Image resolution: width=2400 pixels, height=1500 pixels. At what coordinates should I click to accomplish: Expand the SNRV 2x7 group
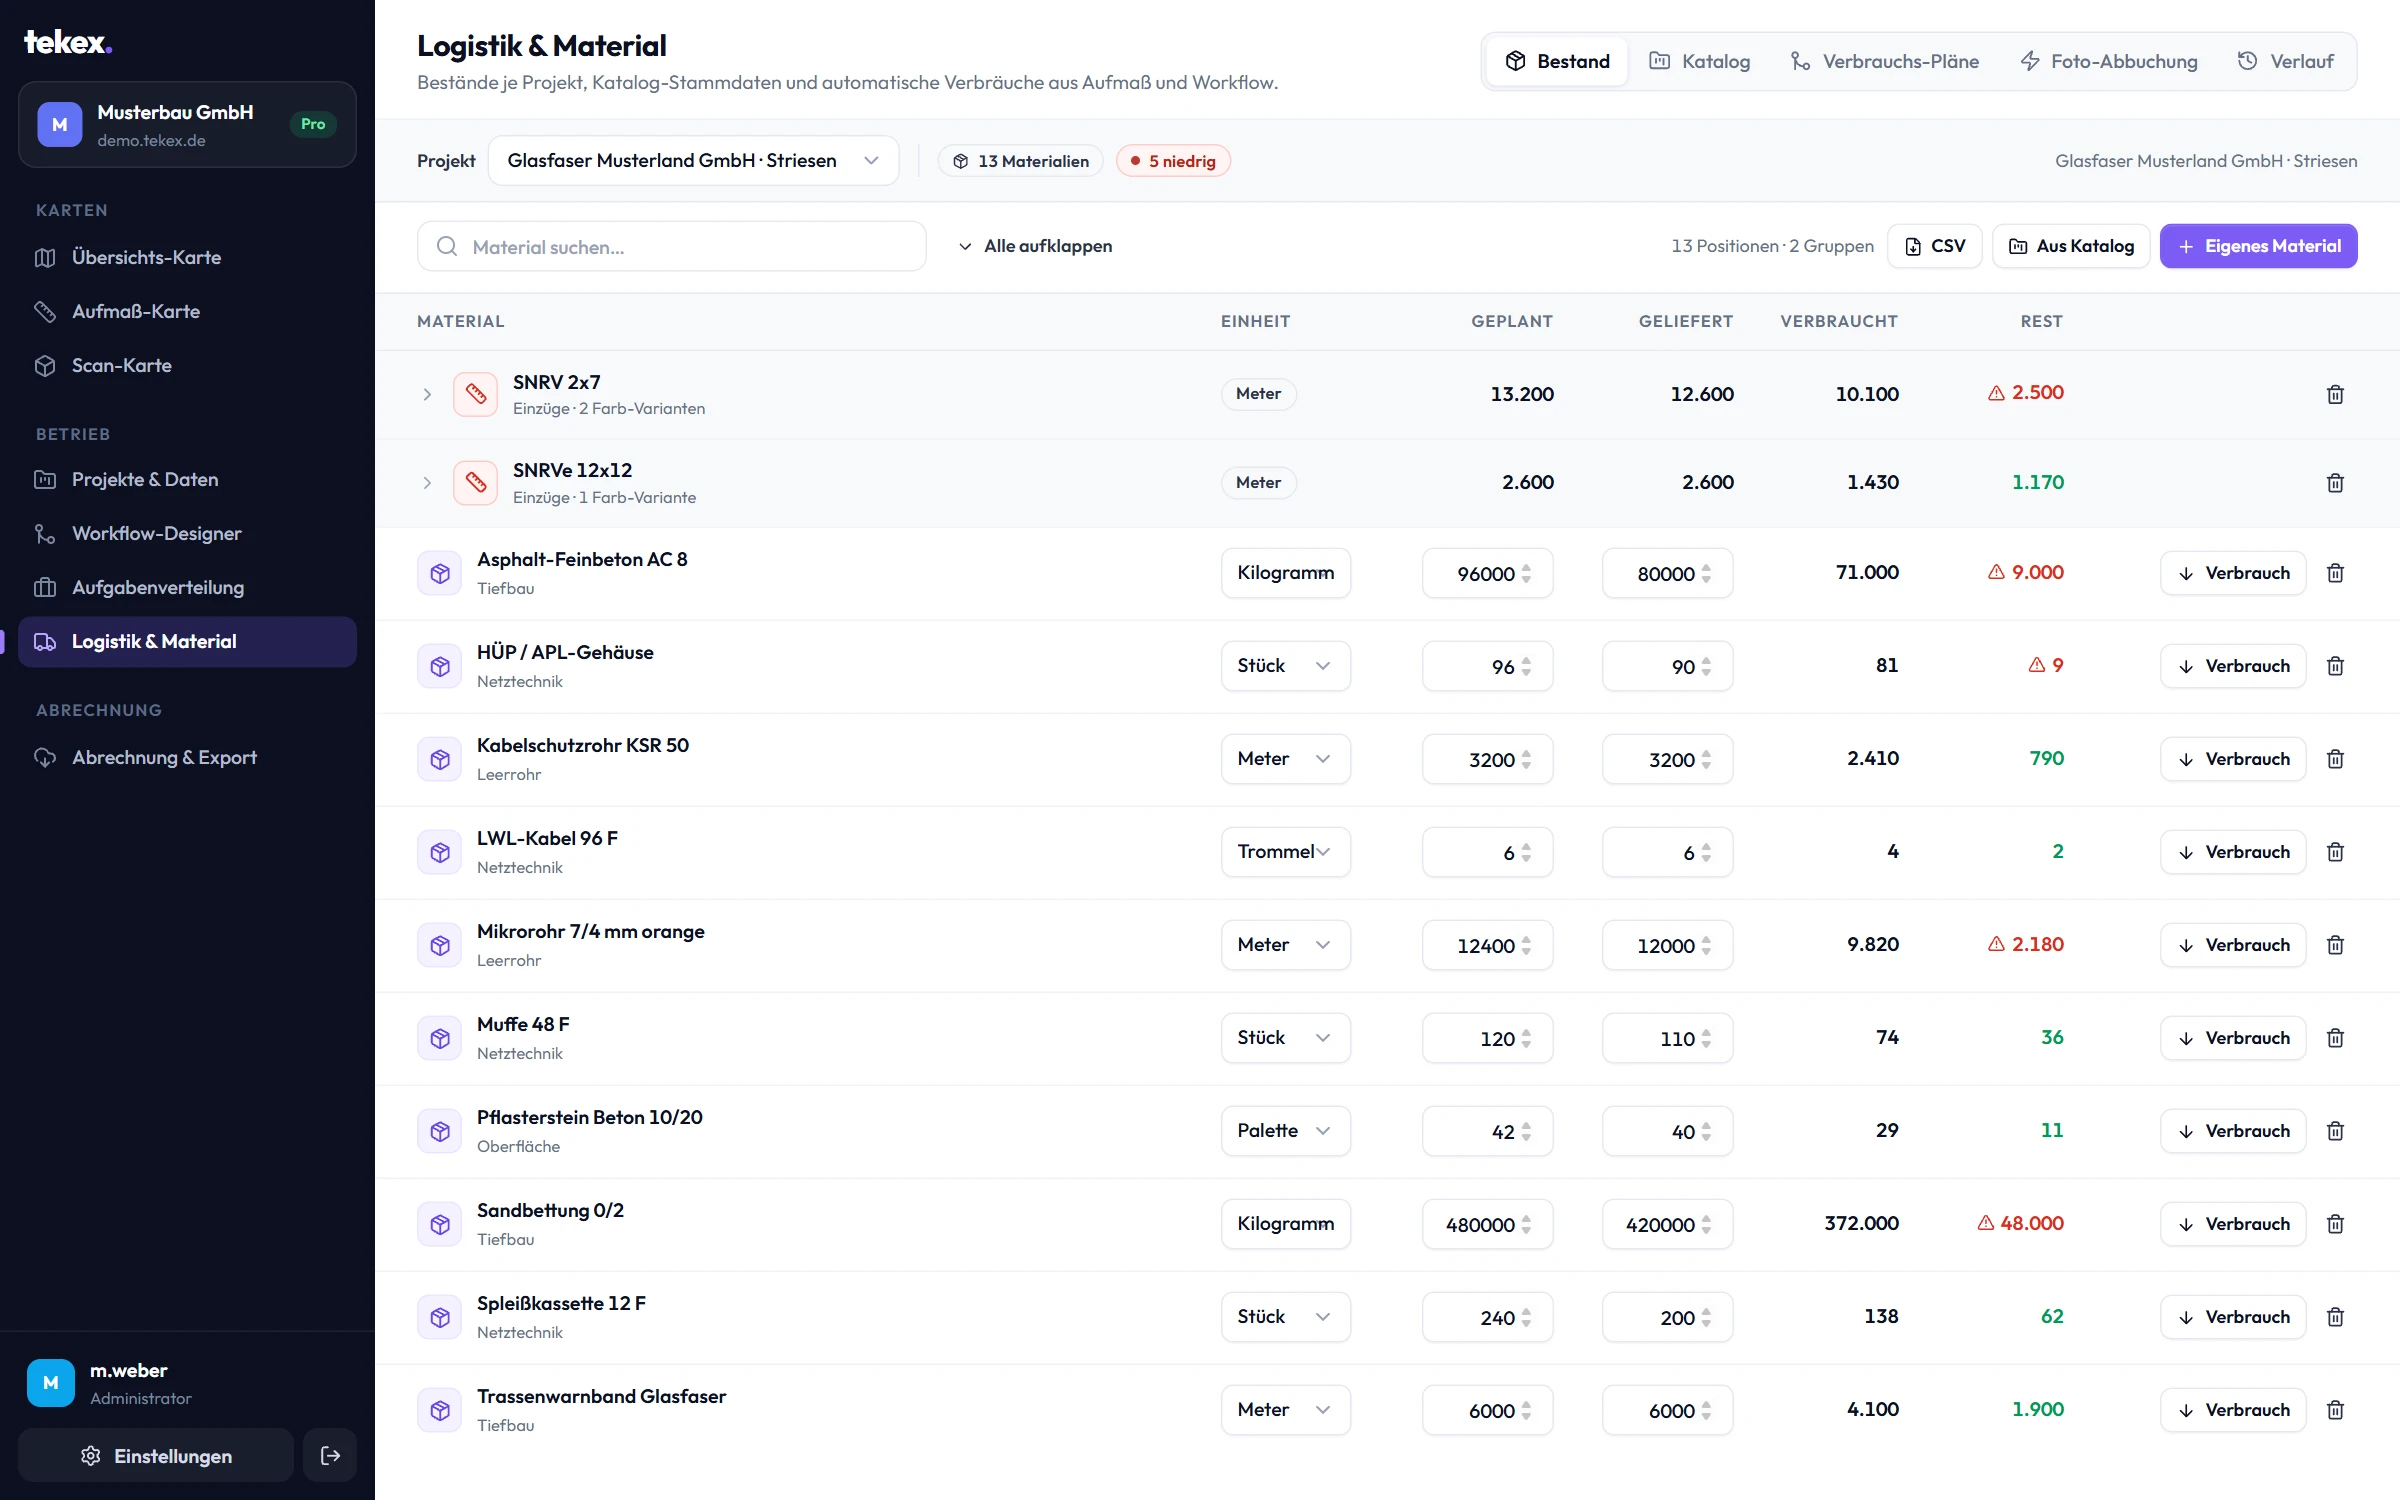click(427, 394)
